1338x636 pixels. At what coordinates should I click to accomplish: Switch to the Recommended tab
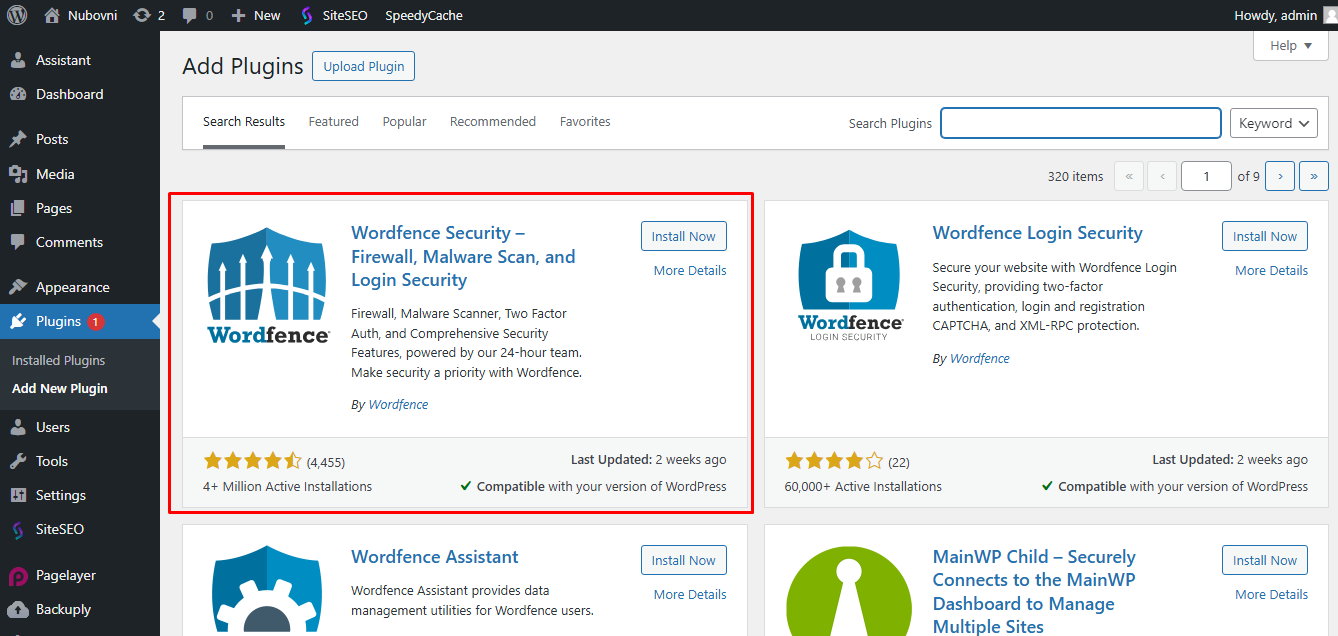click(493, 122)
